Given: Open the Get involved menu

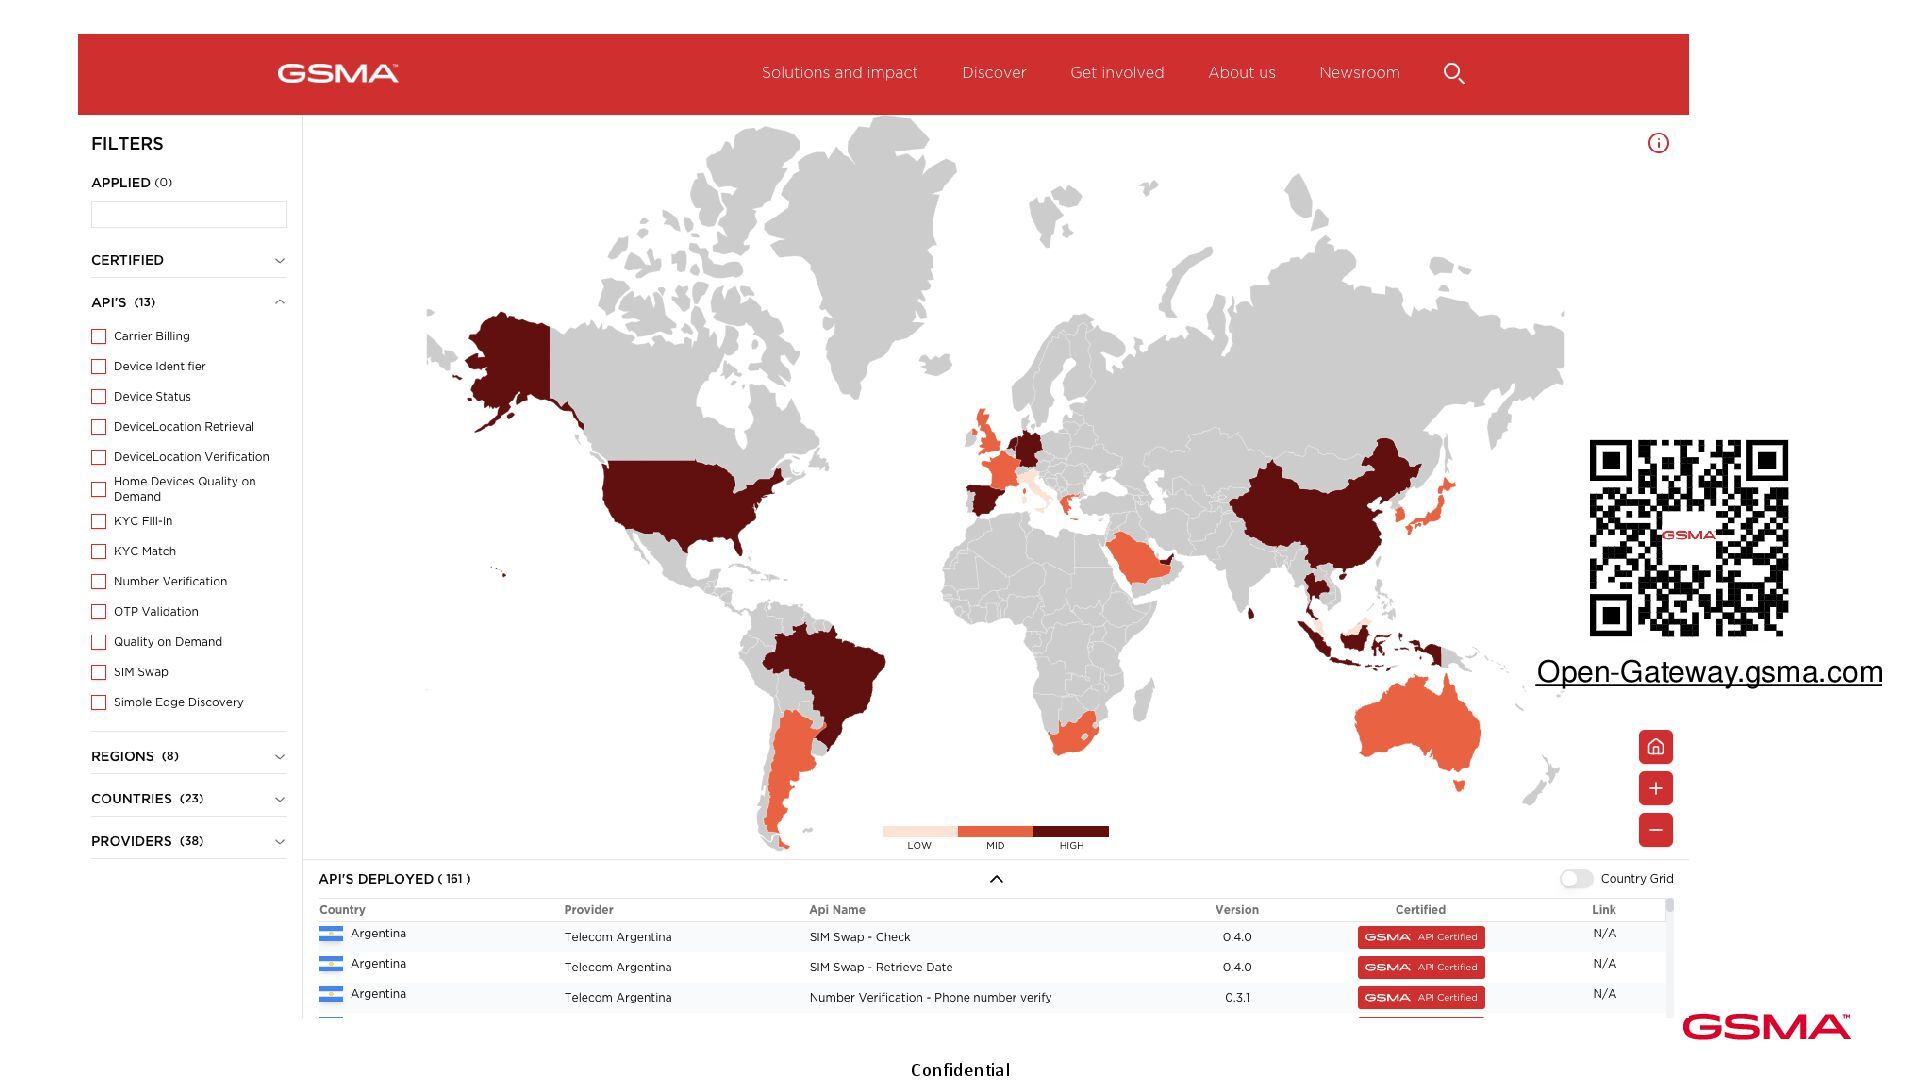Looking at the screenshot, I should coord(1117,73).
